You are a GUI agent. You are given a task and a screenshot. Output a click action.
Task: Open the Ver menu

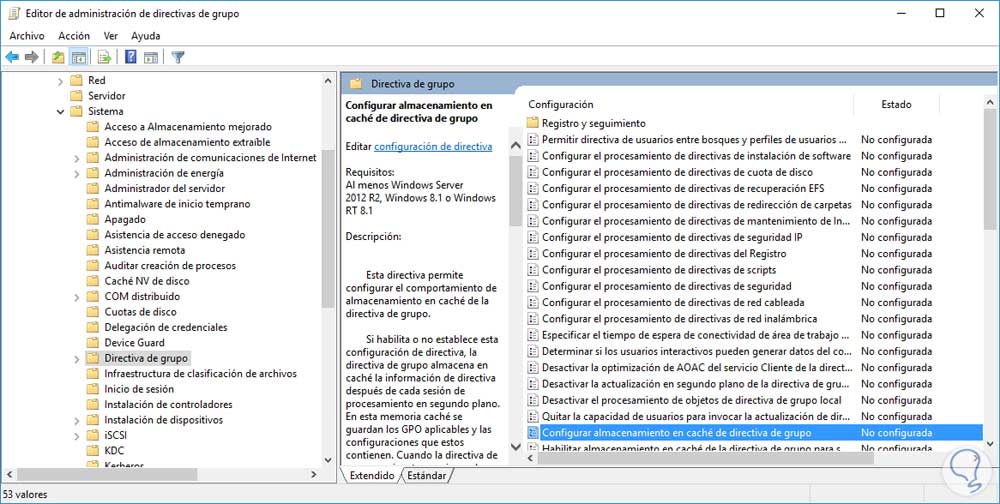pos(111,36)
